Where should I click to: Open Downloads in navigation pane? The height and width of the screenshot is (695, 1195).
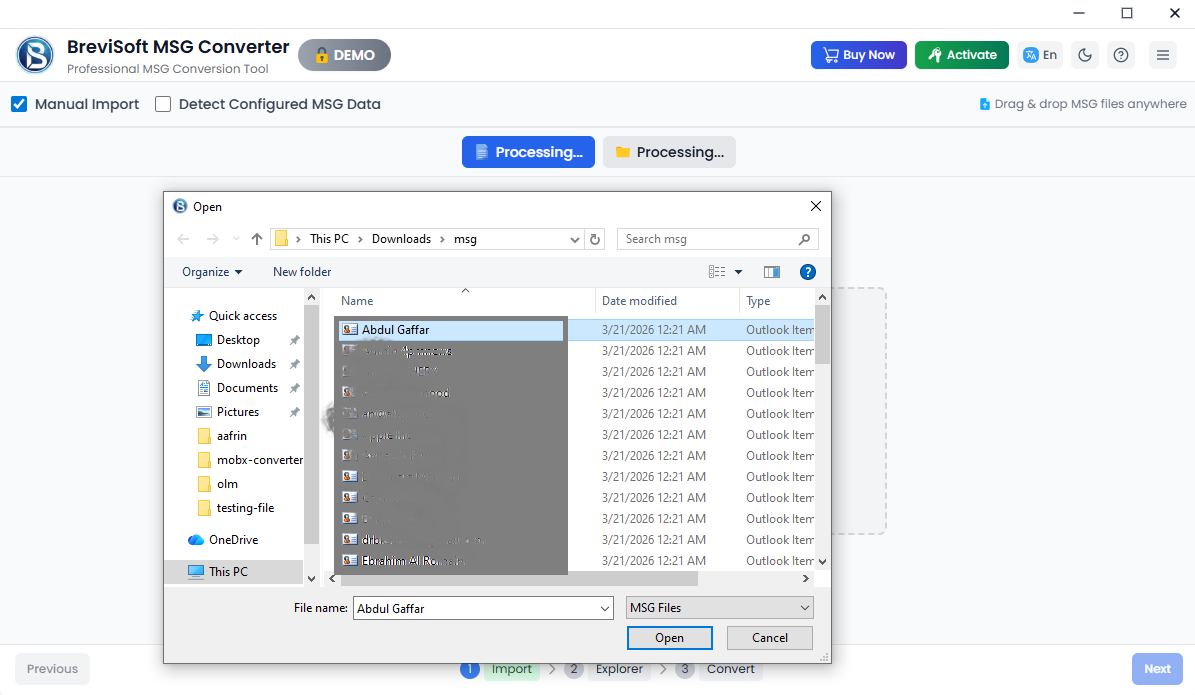(245, 364)
